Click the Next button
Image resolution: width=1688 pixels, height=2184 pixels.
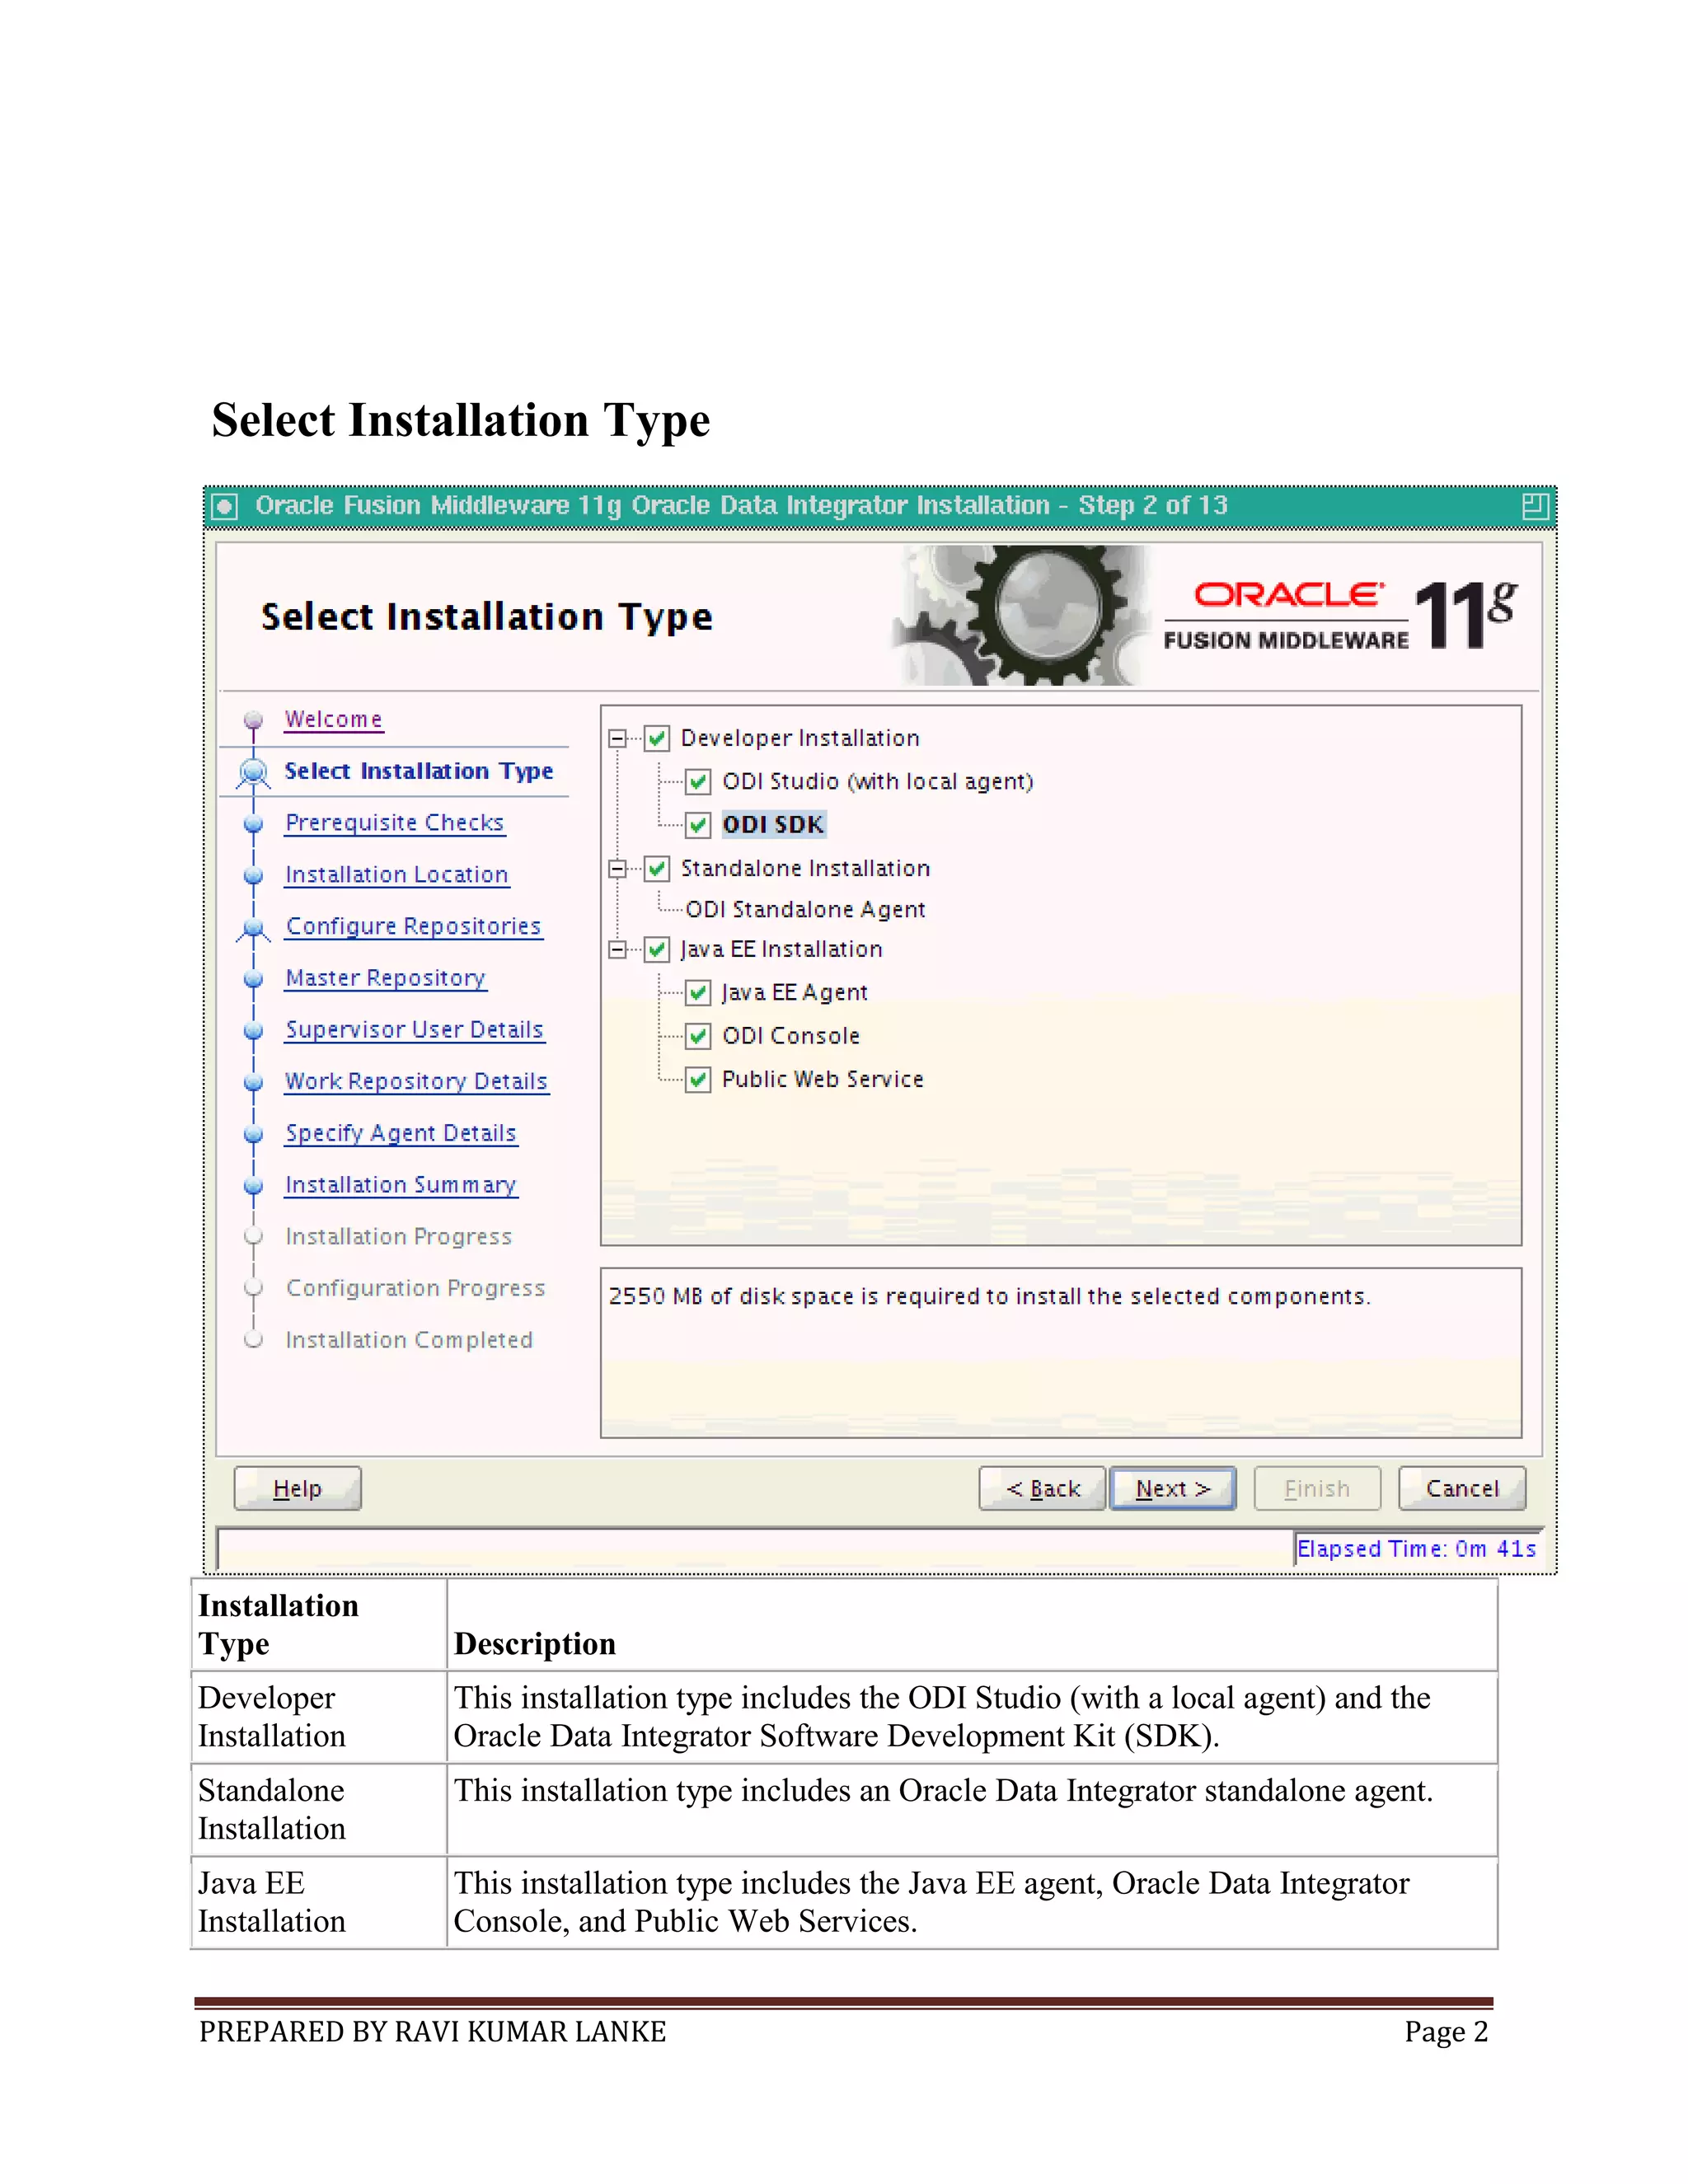pos(1173,1489)
